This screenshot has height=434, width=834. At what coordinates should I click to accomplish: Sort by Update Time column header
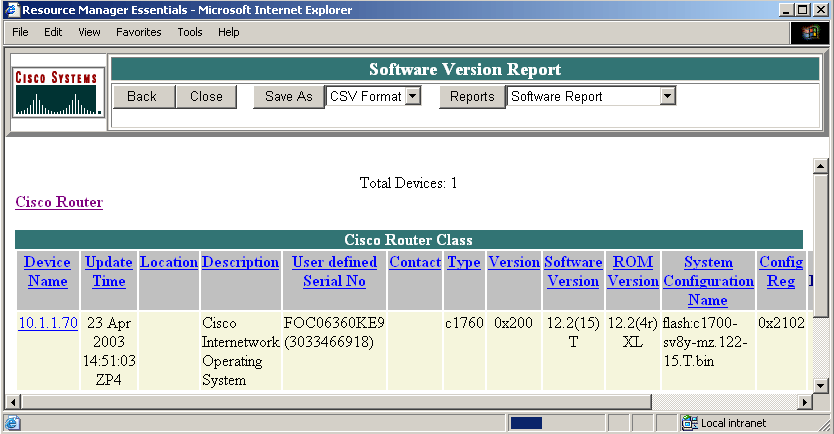[109, 271]
